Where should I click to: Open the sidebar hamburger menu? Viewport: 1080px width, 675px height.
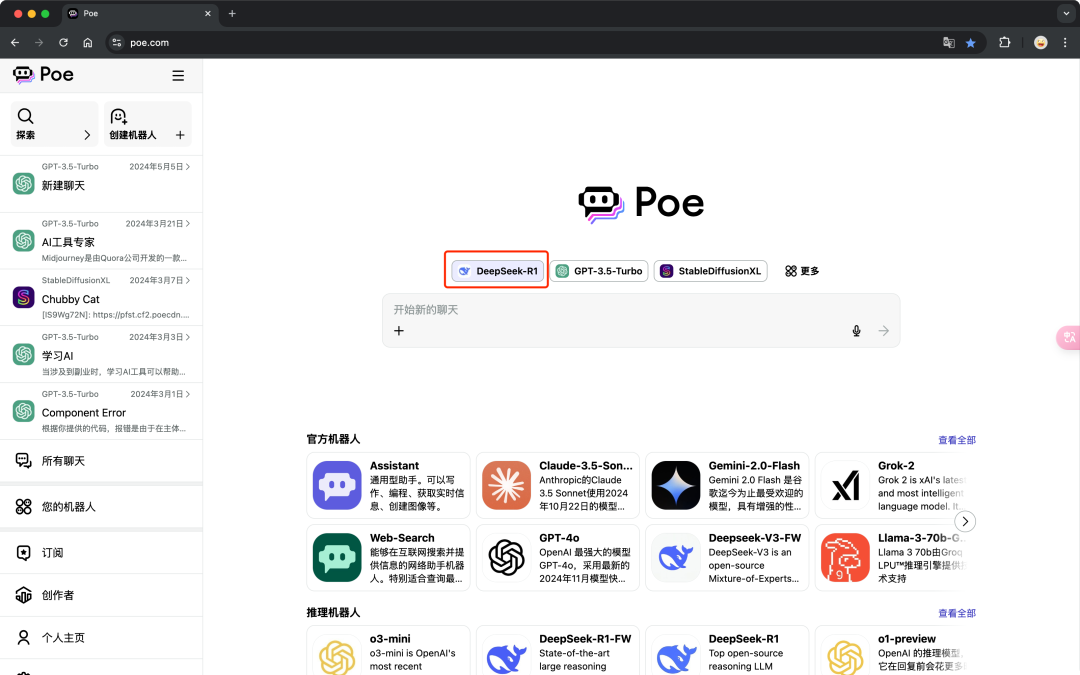pos(178,74)
